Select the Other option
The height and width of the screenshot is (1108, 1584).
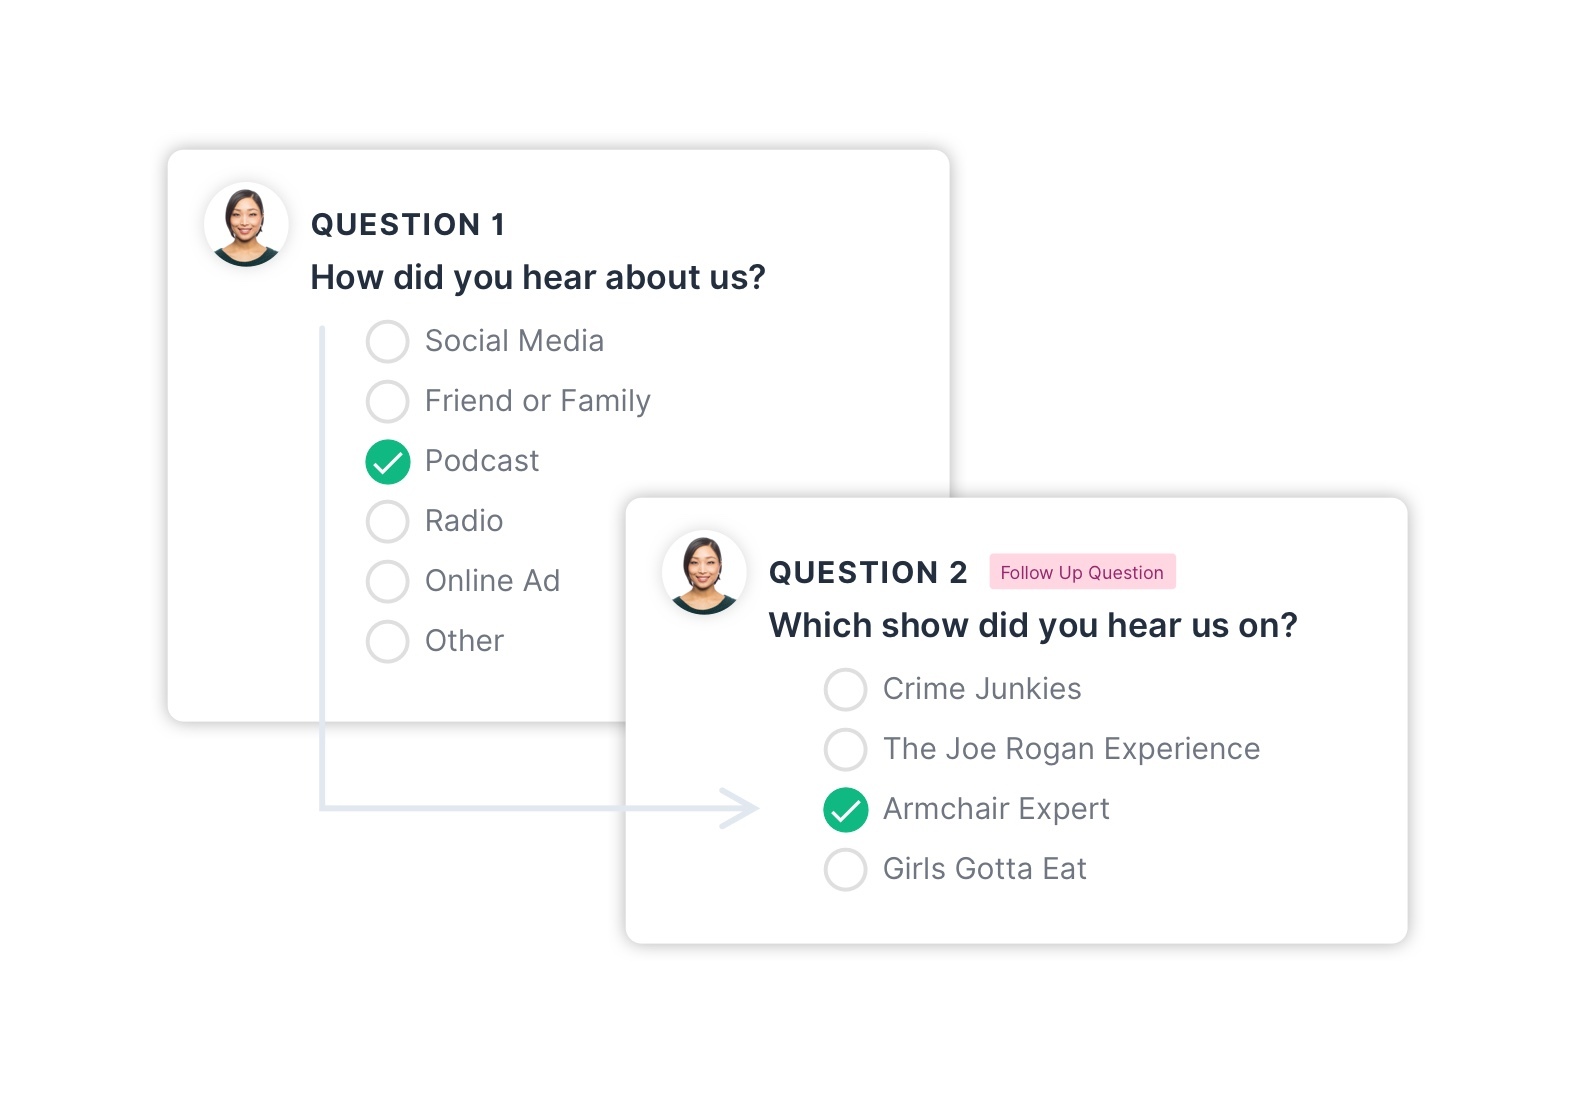(x=387, y=641)
